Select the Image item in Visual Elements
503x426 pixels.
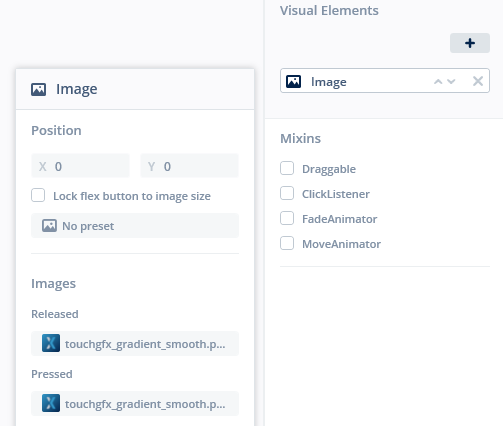(x=385, y=81)
